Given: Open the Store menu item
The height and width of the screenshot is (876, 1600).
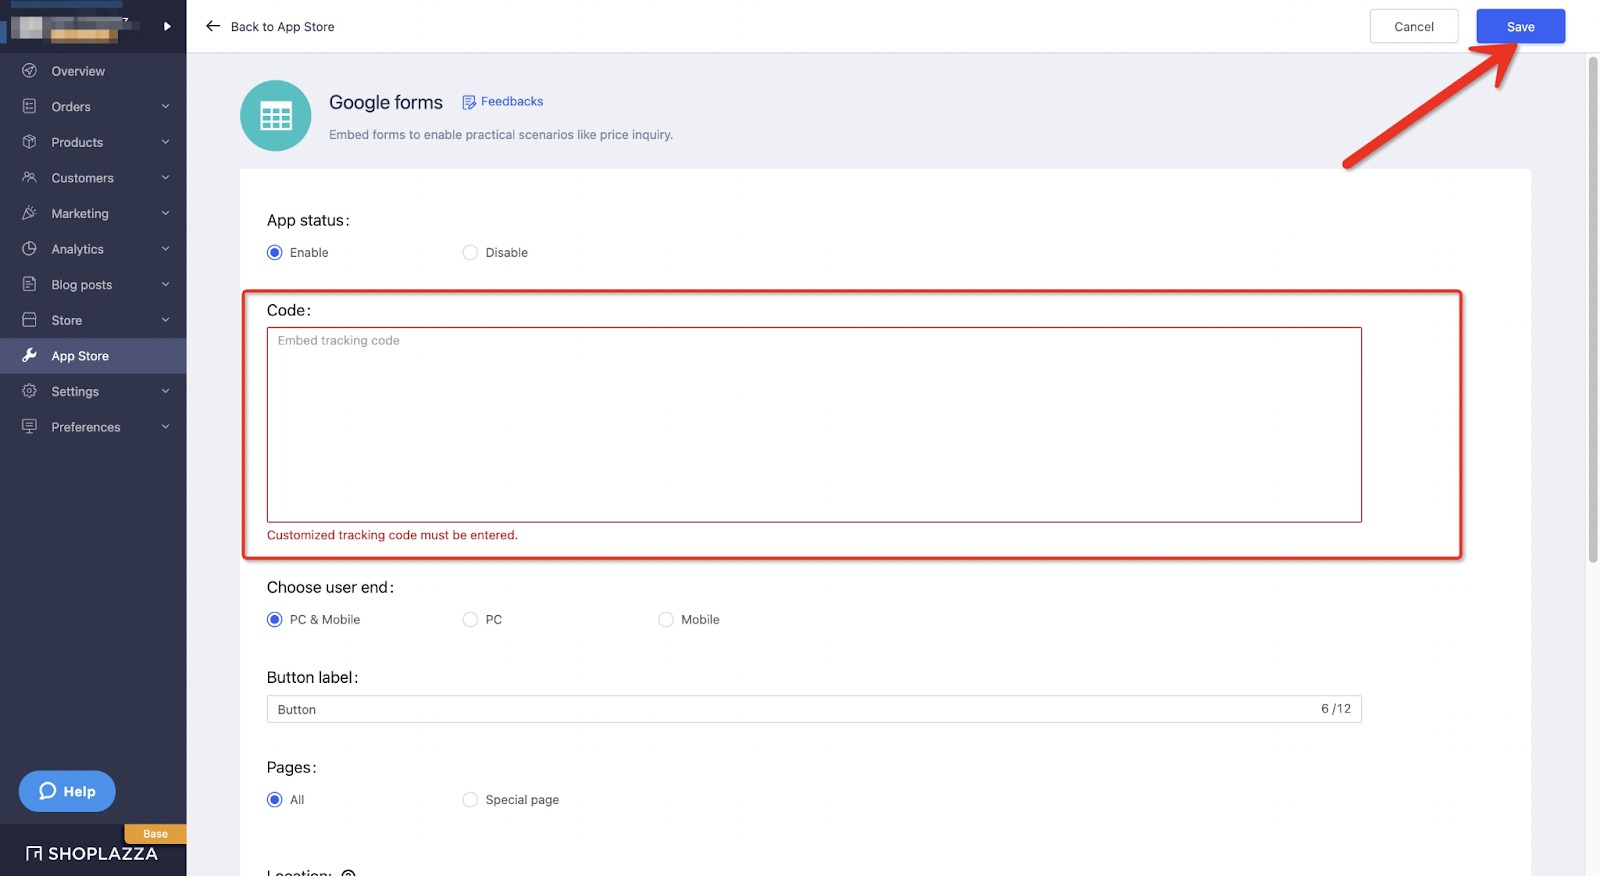Looking at the screenshot, I should click(x=93, y=320).
